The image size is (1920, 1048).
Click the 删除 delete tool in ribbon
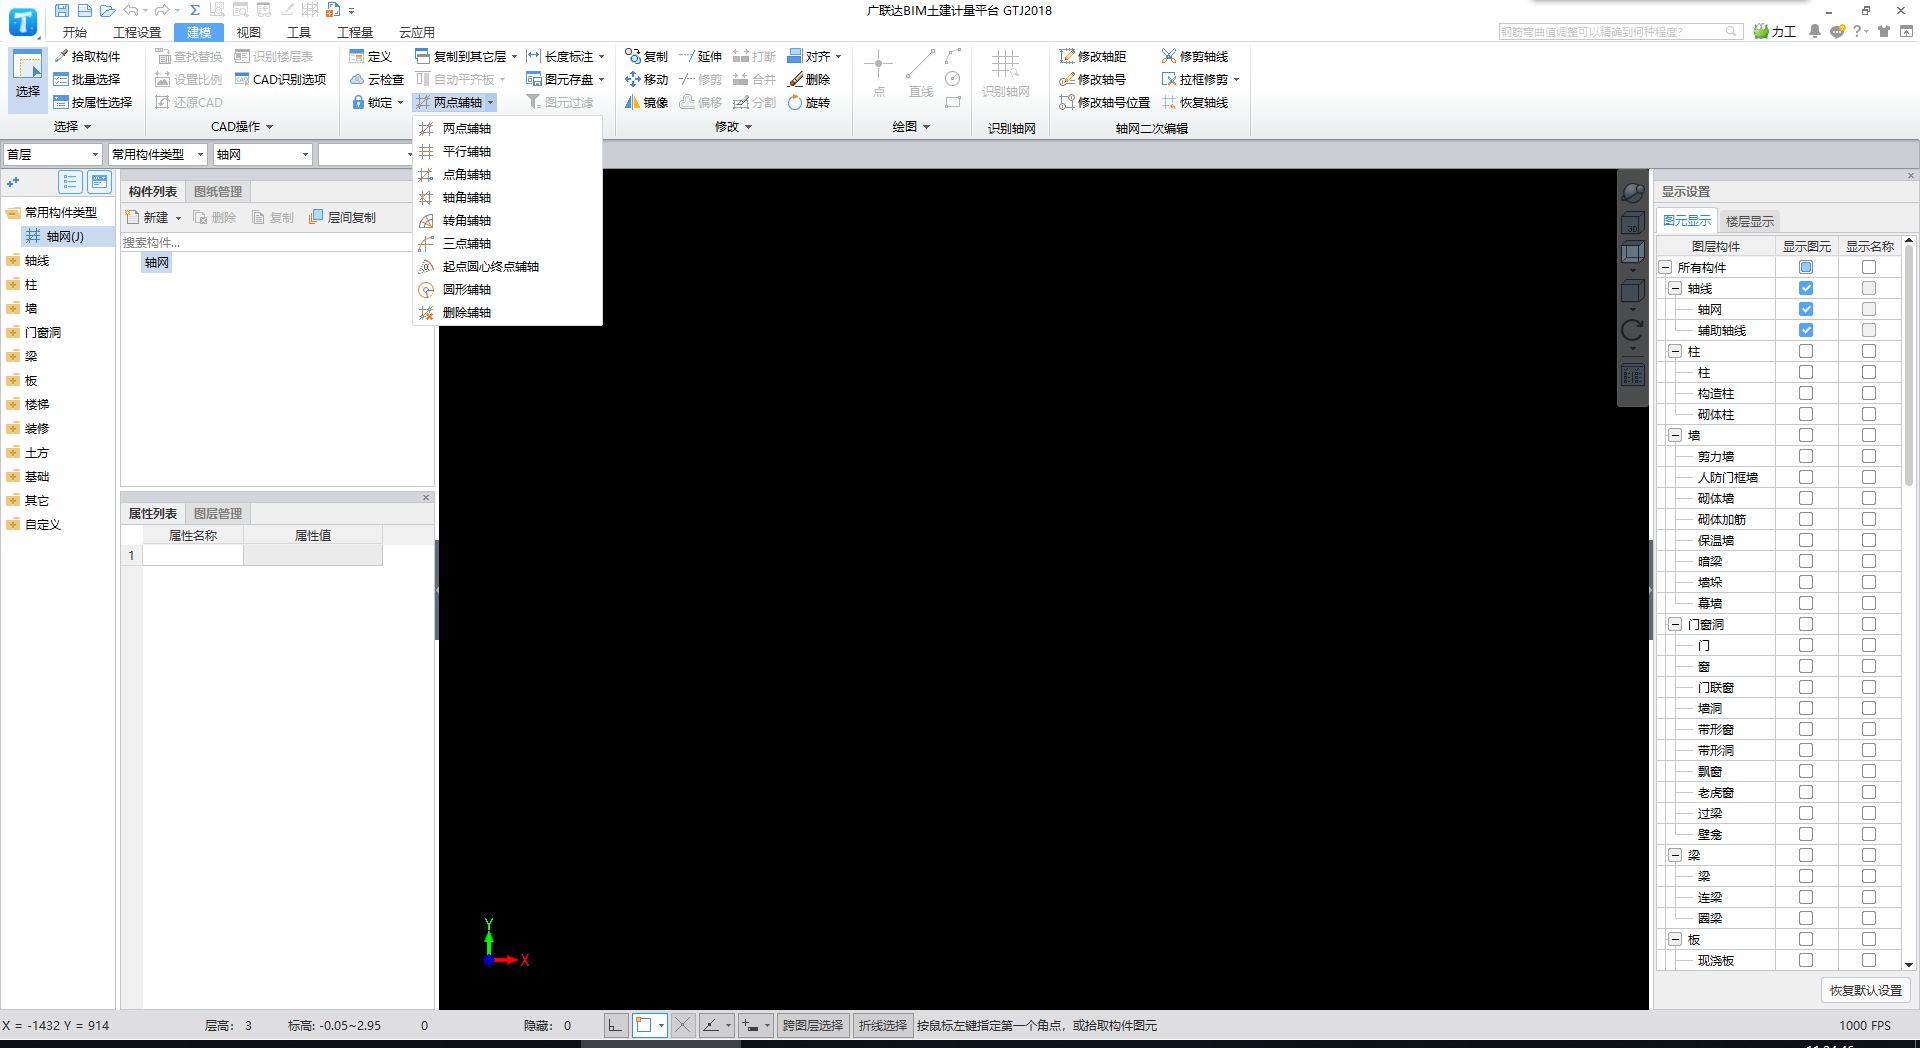click(x=809, y=79)
